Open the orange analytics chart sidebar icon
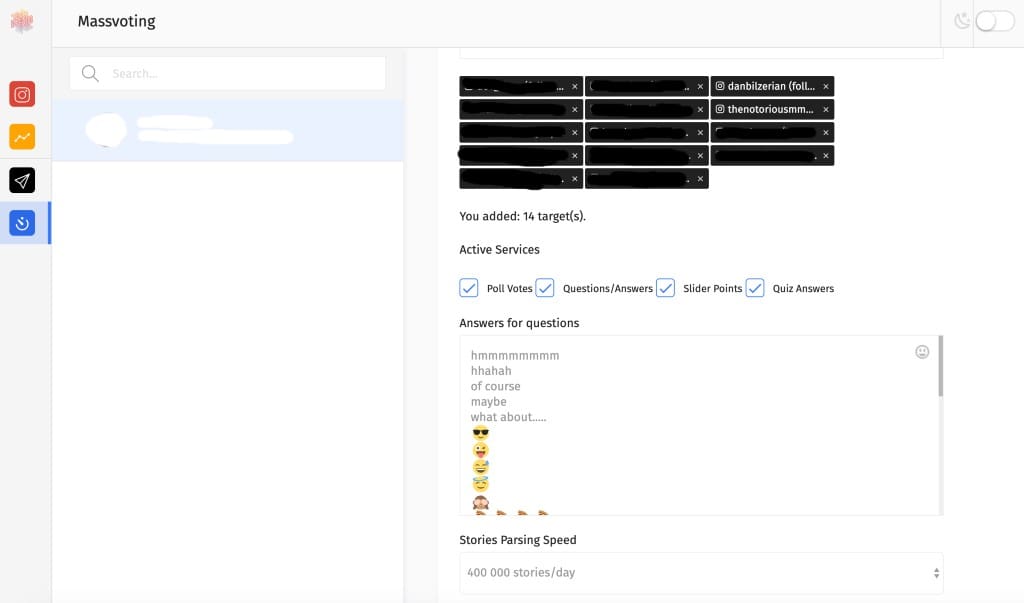This screenshot has height=603, width=1024. (22, 137)
